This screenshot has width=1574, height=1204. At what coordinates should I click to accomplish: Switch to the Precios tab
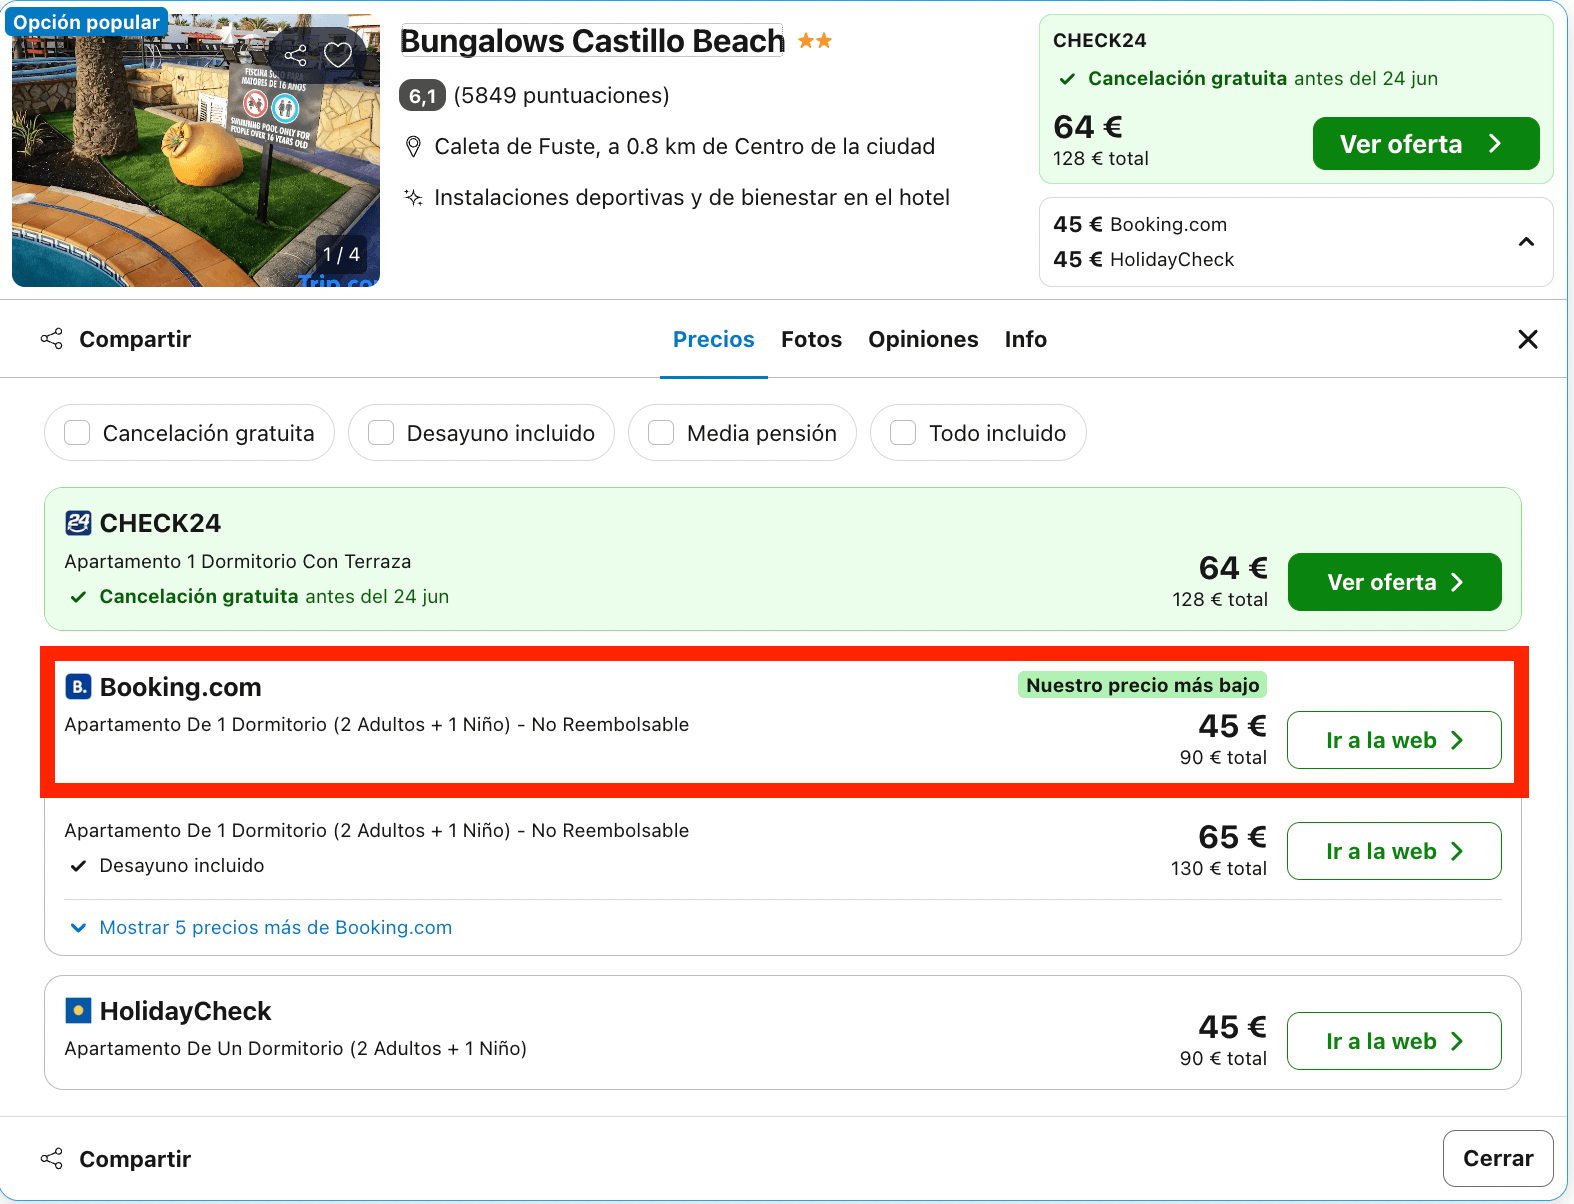(x=714, y=339)
